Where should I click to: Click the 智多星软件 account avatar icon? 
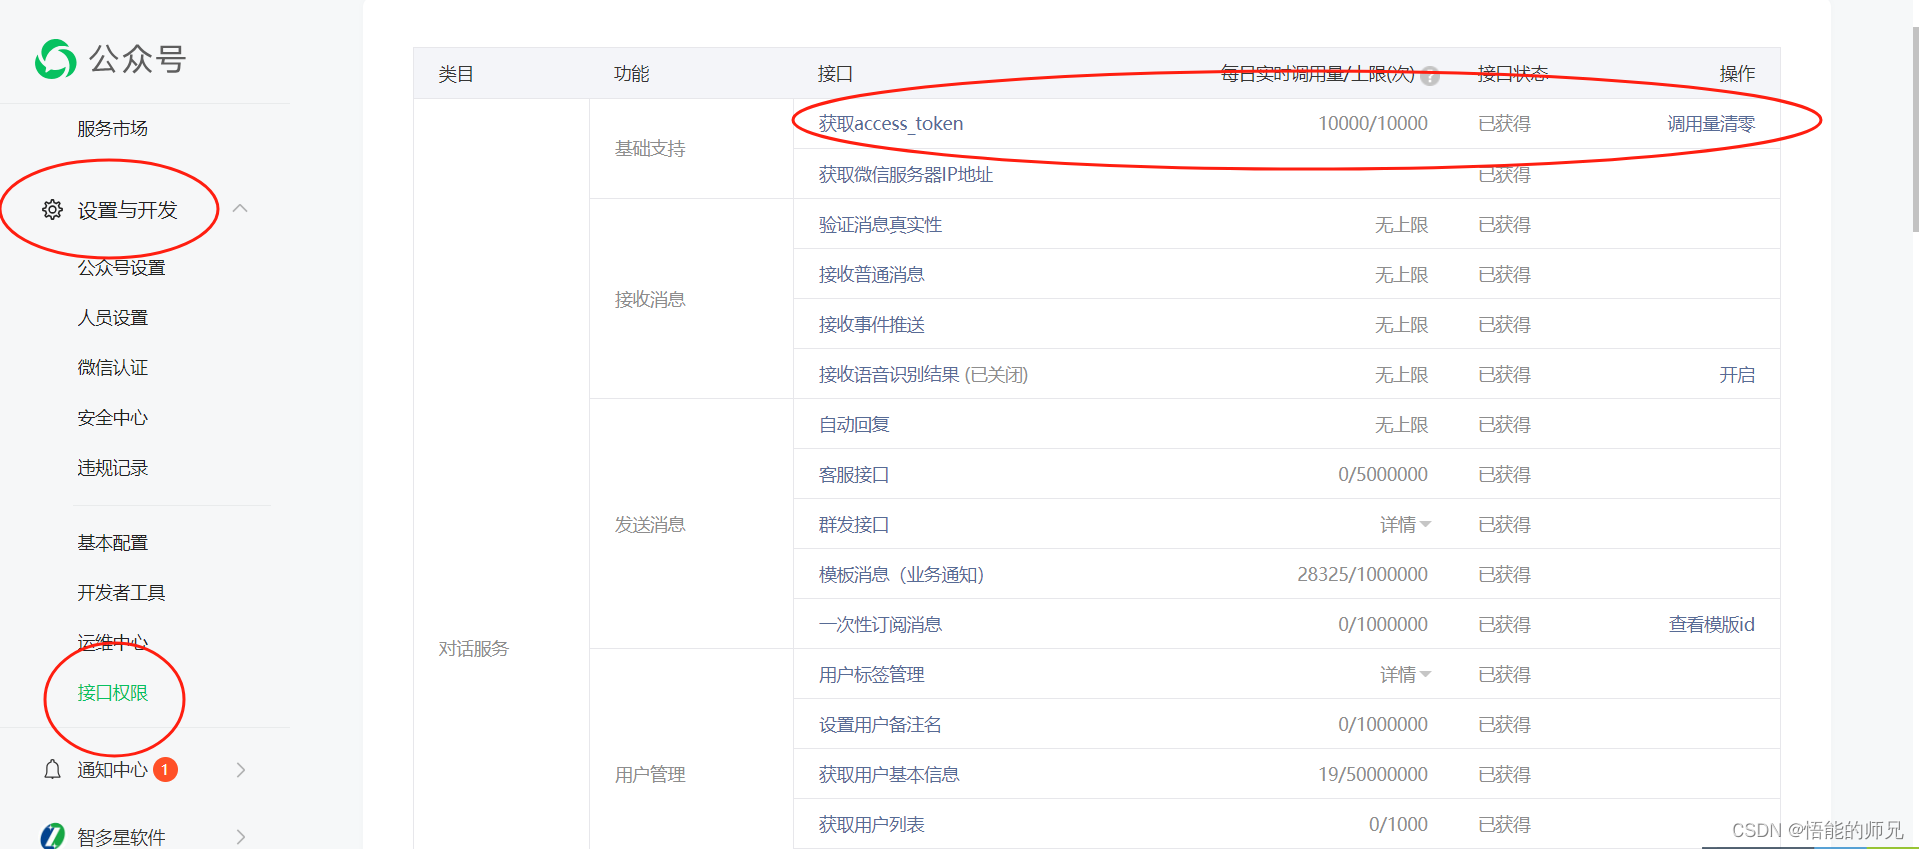tap(53, 836)
